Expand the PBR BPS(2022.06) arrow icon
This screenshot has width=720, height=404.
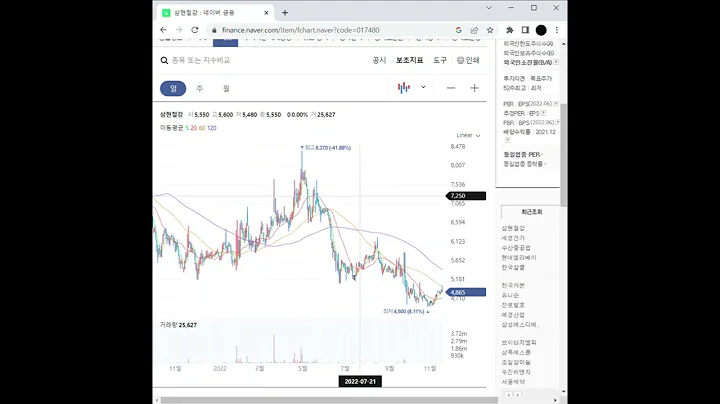point(557,123)
